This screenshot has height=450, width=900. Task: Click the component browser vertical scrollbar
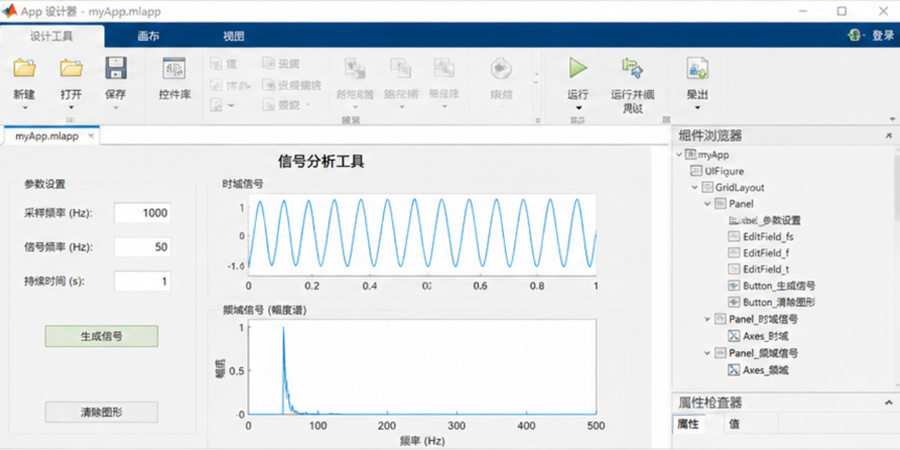(897, 184)
